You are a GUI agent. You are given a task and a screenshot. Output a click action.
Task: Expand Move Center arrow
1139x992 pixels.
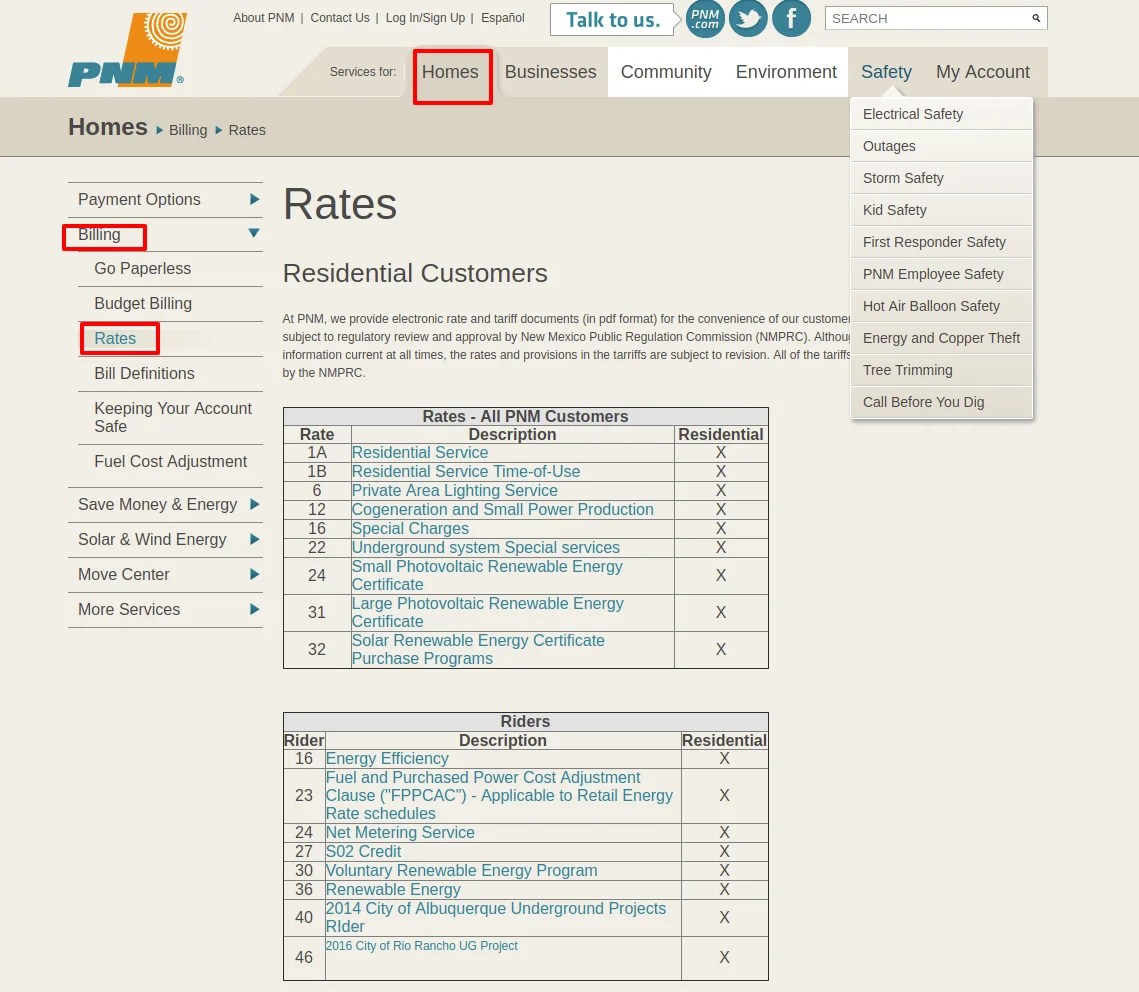(x=254, y=574)
